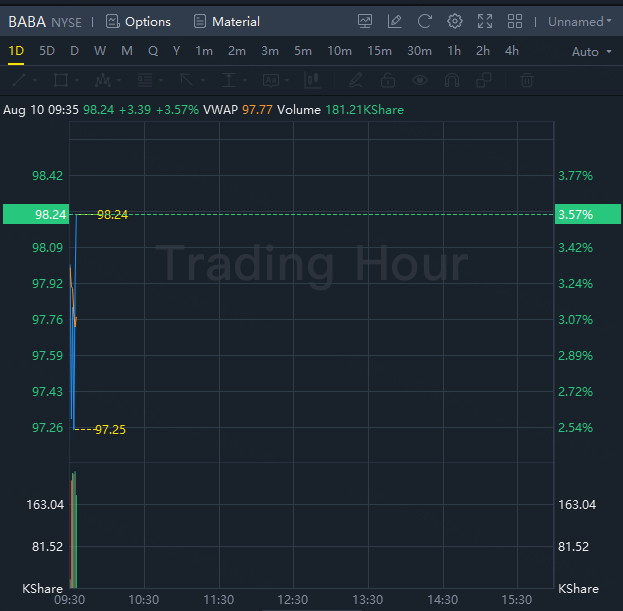The image size is (623, 611).
Task: Select the 15m interval tab
Action: tap(379, 51)
